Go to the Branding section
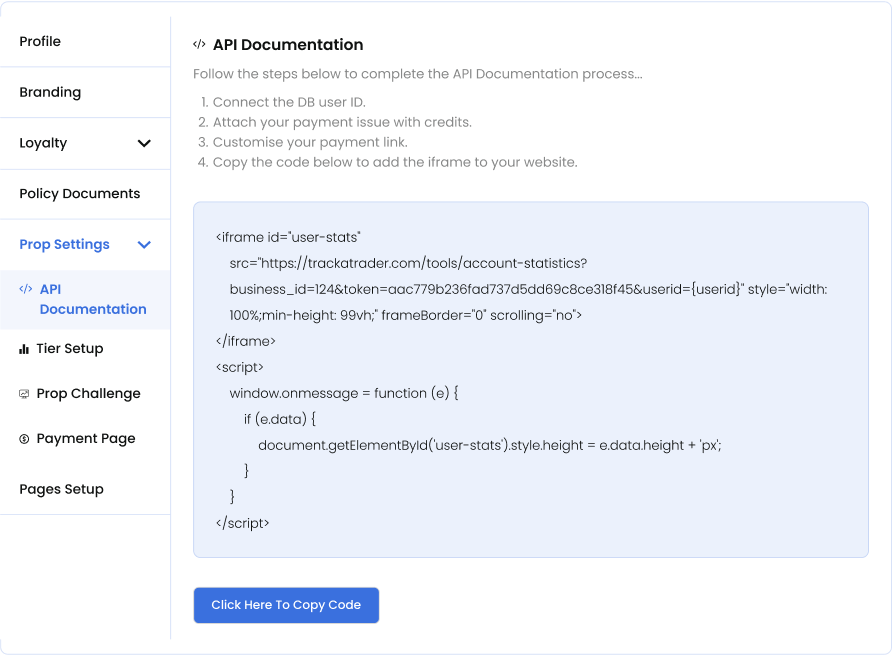Viewport: 892px width, 655px height. pos(50,92)
